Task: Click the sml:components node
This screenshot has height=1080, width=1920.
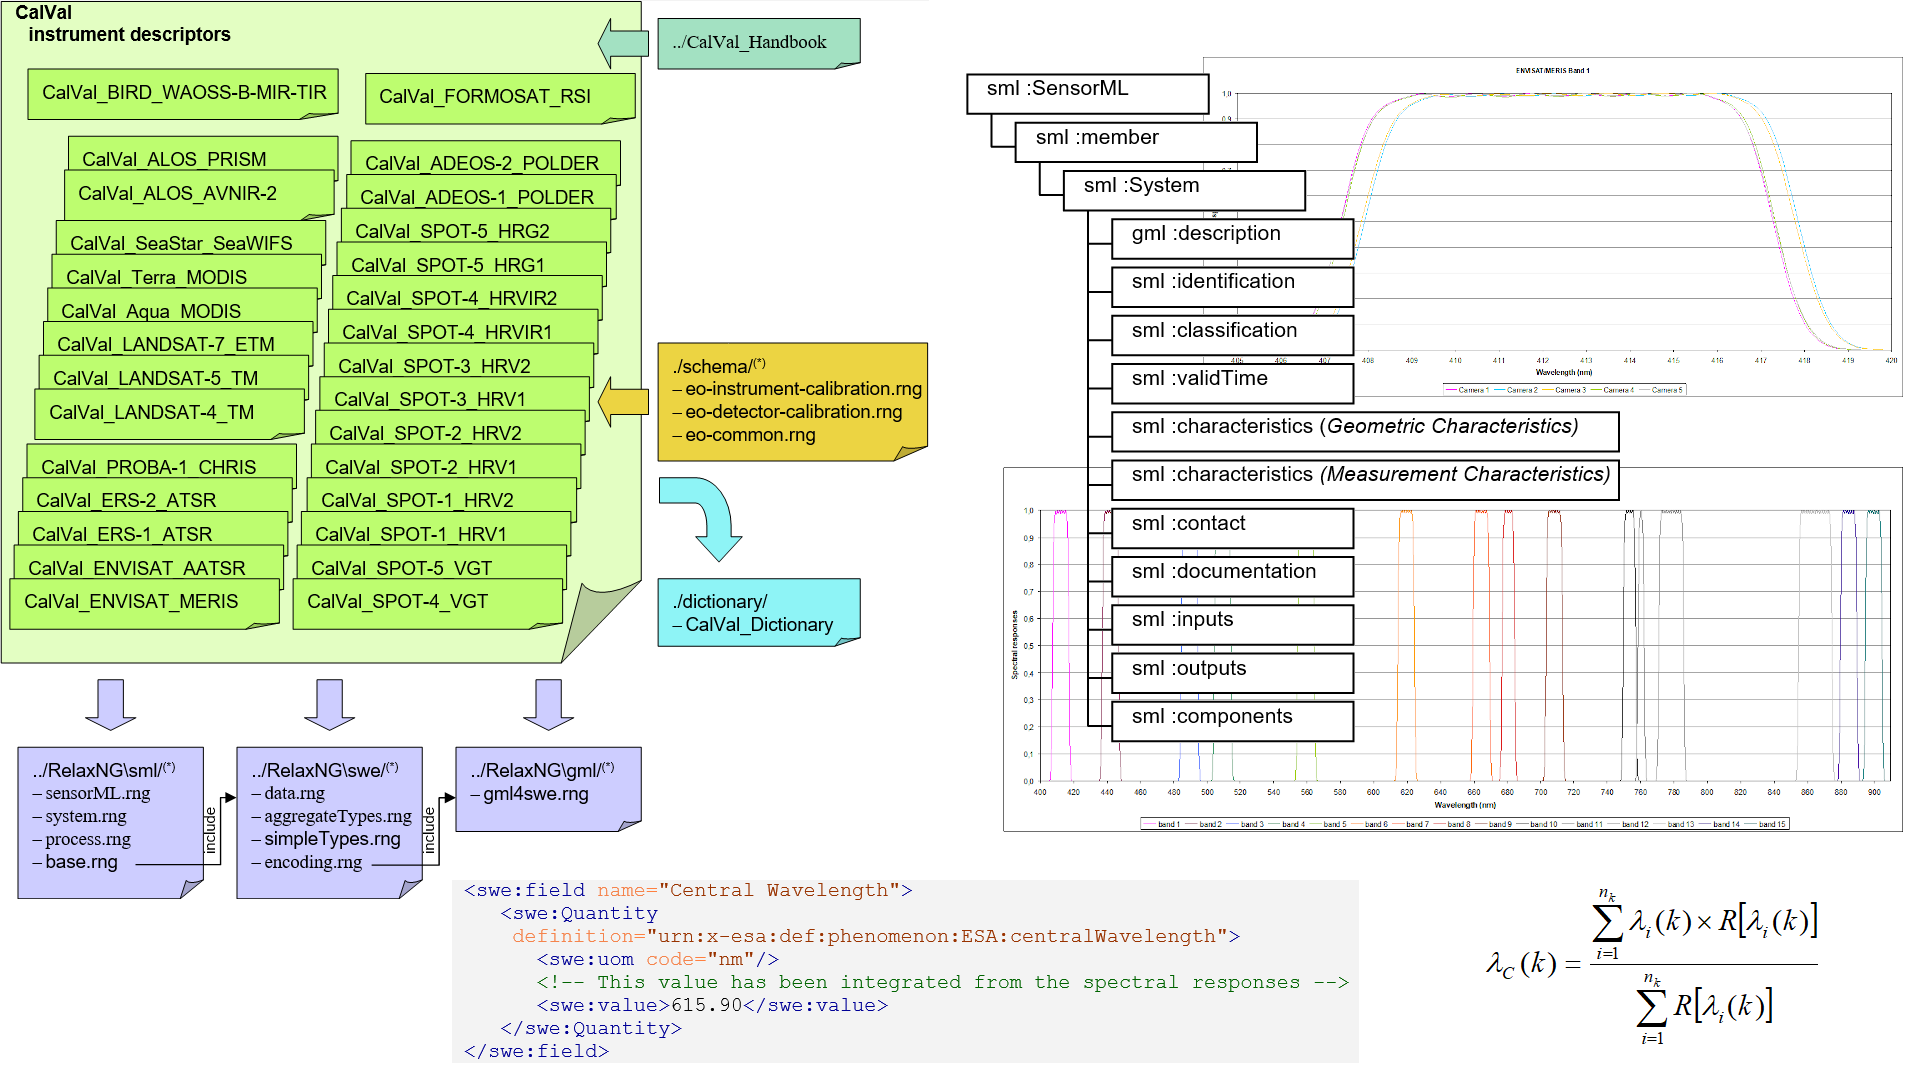Action: [1233, 721]
